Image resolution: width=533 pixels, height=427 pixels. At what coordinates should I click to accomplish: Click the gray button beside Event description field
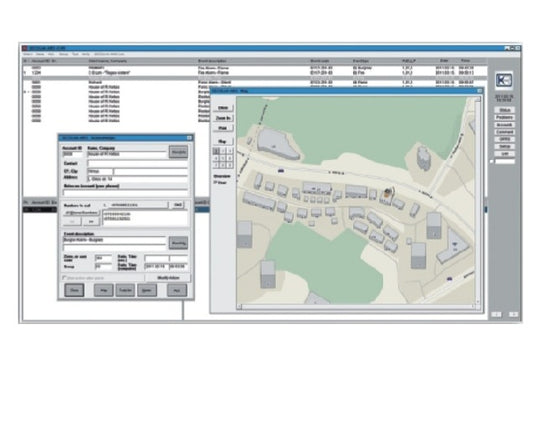coord(178,243)
